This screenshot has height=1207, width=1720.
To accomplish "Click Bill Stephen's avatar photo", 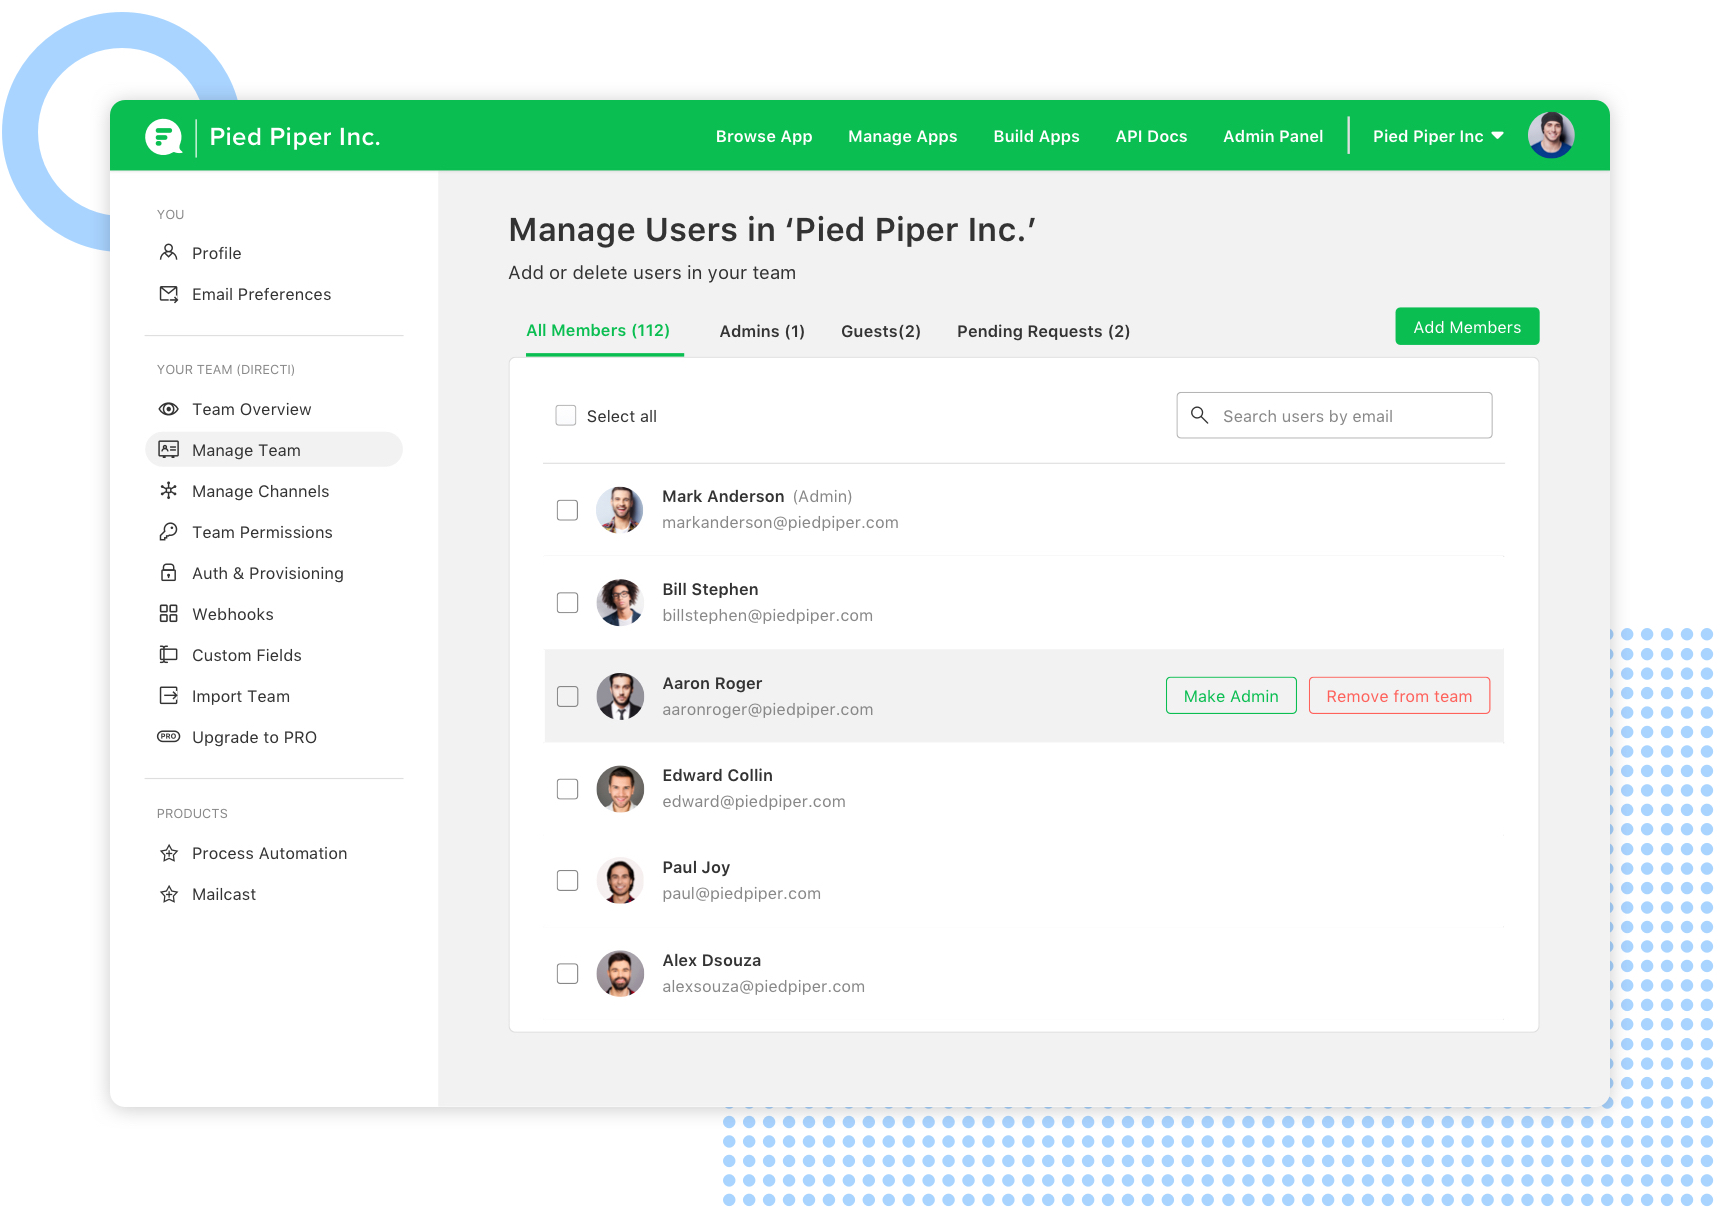I will (x=620, y=603).
